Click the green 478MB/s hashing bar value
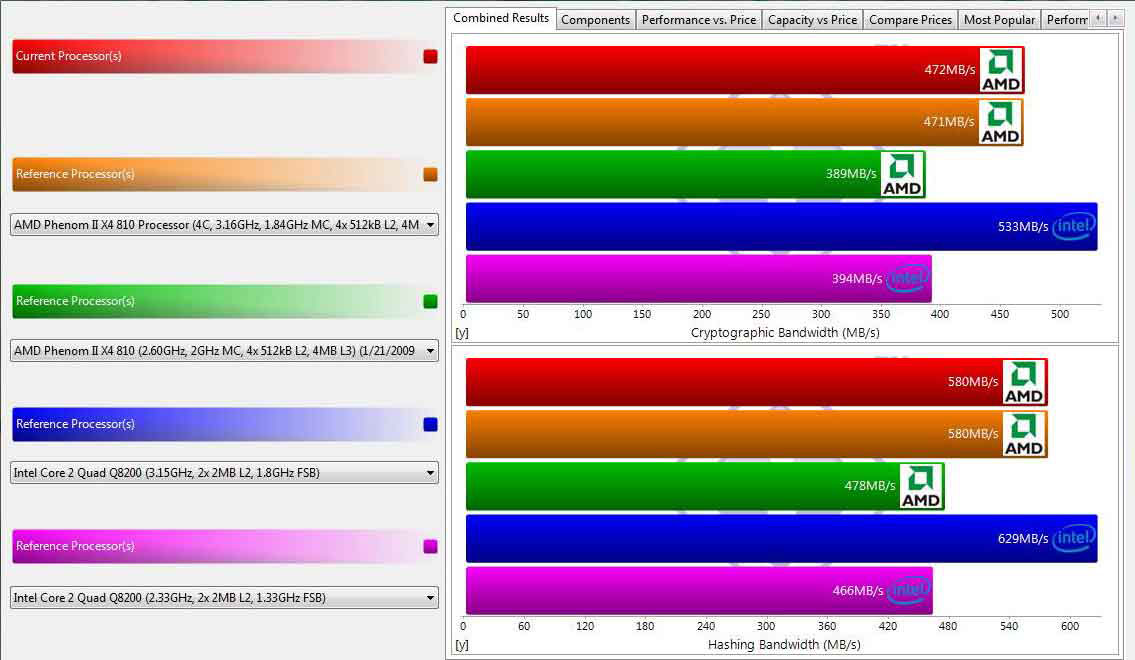Screen dimensions: 1135x660 pyautogui.click(x=870, y=486)
